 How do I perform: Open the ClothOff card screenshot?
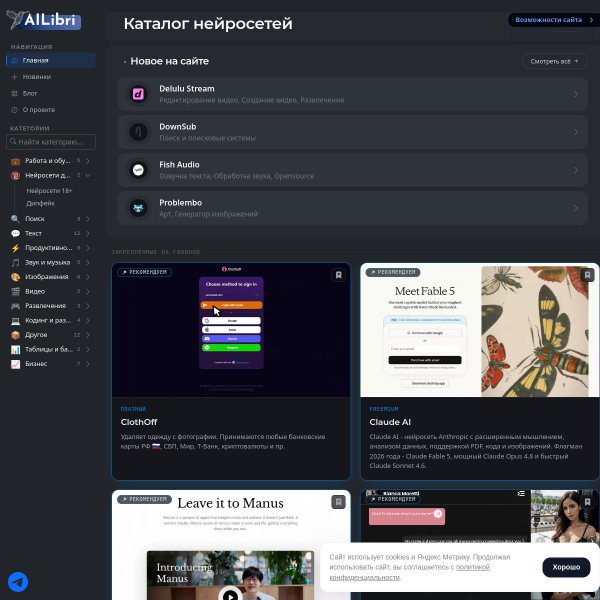pos(231,330)
